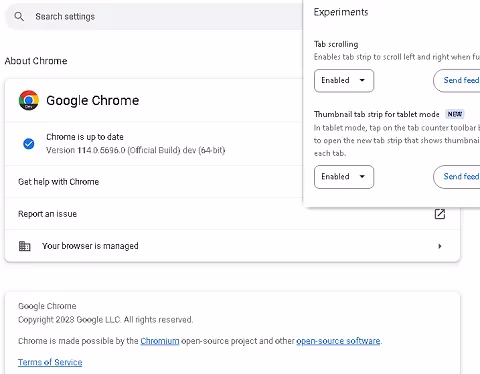
Task: Click the Chrome is up to date text
Action: (85, 137)
